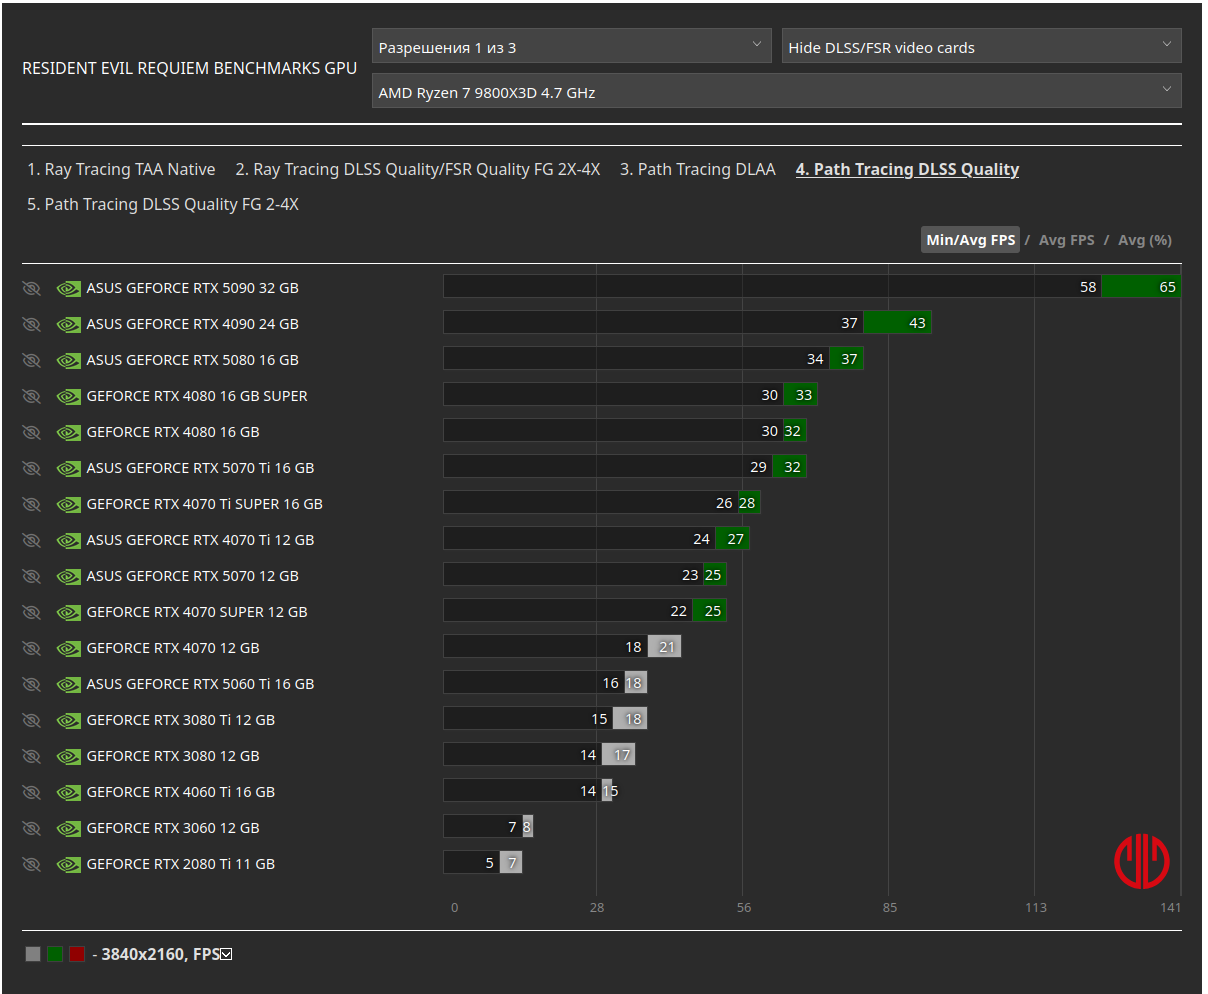
Task: Click NVIDIA logo beside RTX 4070 Ti SUPER 16 GB
Action: [68, 504]
